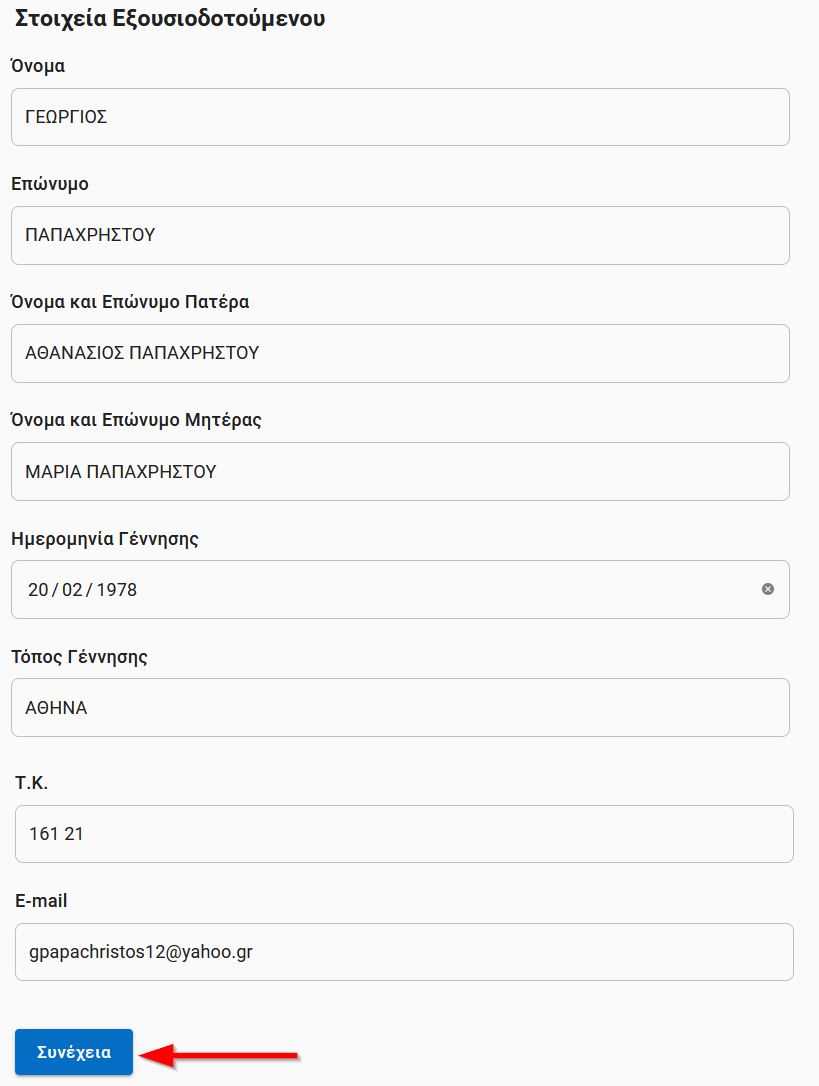819x1086 pixels.
Task: Click the E-mail field with the yahoo address
Action: click(x=404, y=952)
